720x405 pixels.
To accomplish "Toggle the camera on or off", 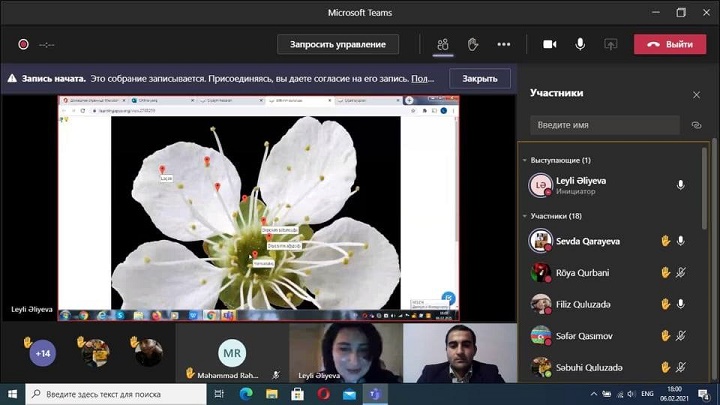I will pyautogui.click(x=549, y=44).
